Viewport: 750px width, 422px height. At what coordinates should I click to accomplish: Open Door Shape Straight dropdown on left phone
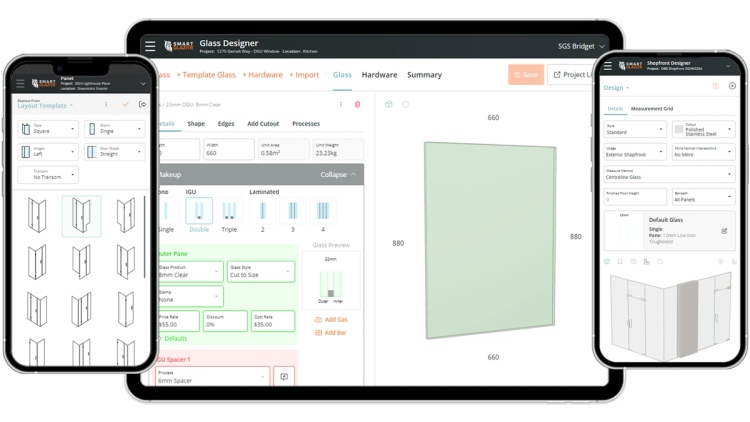click(x=115, y=152)
